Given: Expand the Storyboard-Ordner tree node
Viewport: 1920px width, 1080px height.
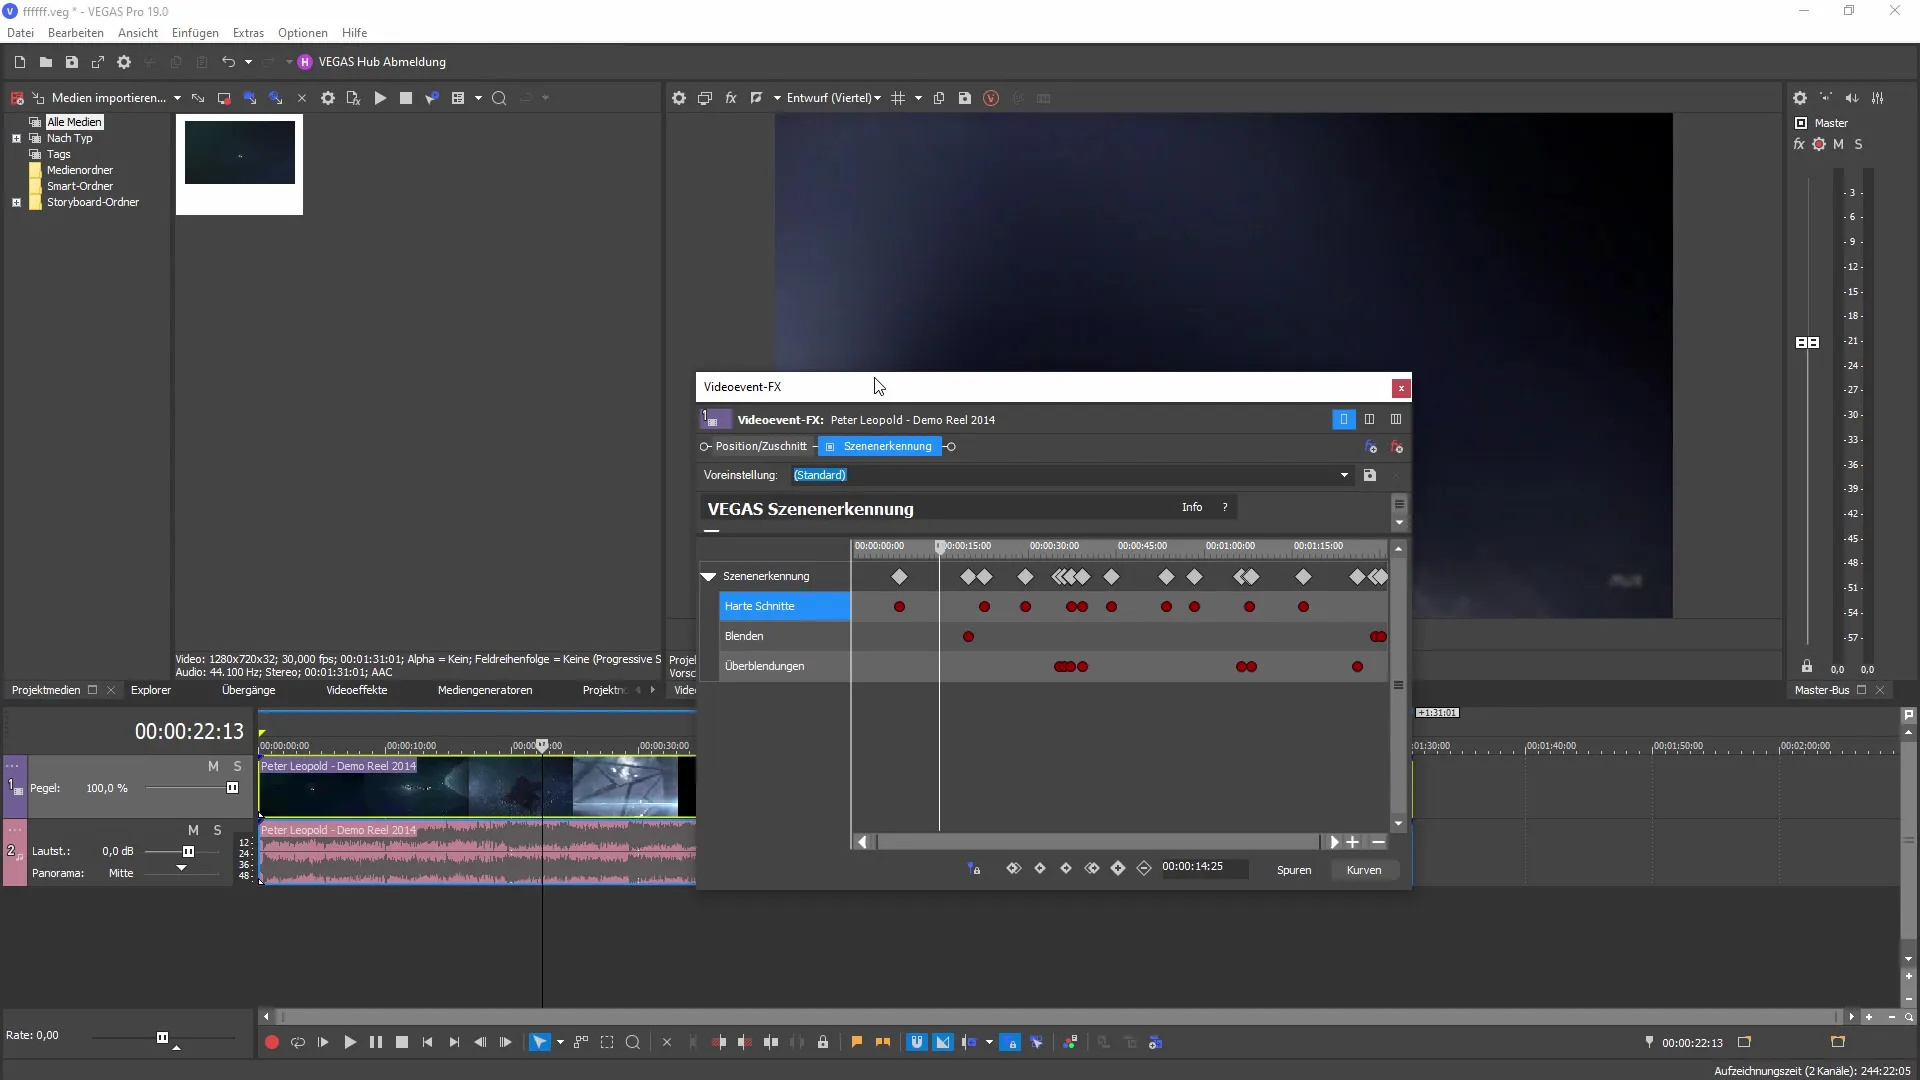Looking at the screenshot, I should pos(16,202).
